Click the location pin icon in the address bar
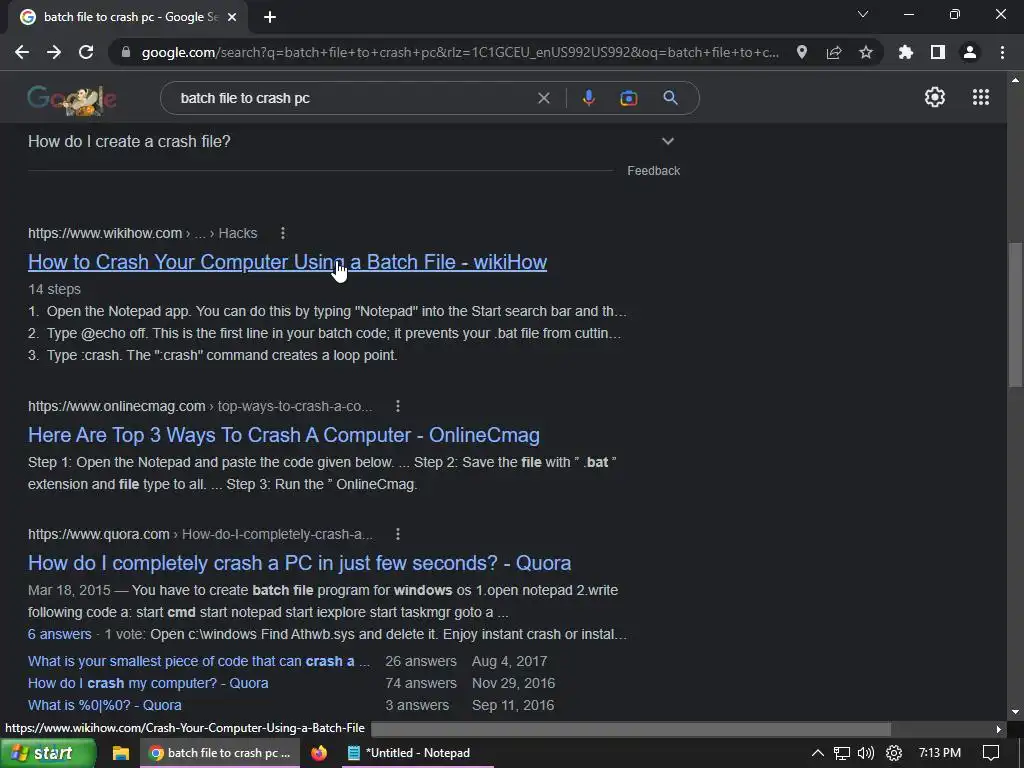This screenshot has width=1024, height=768. tap(802, 52)
